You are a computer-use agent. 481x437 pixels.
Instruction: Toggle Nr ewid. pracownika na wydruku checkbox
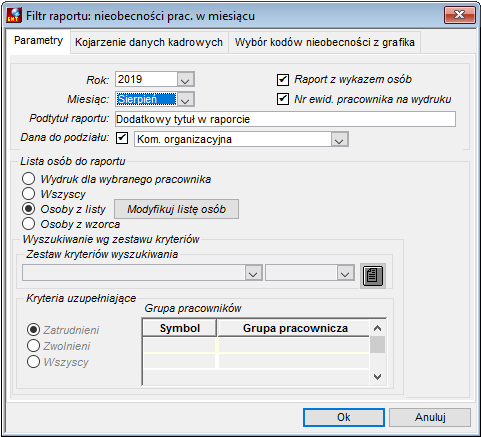(283, 99)
